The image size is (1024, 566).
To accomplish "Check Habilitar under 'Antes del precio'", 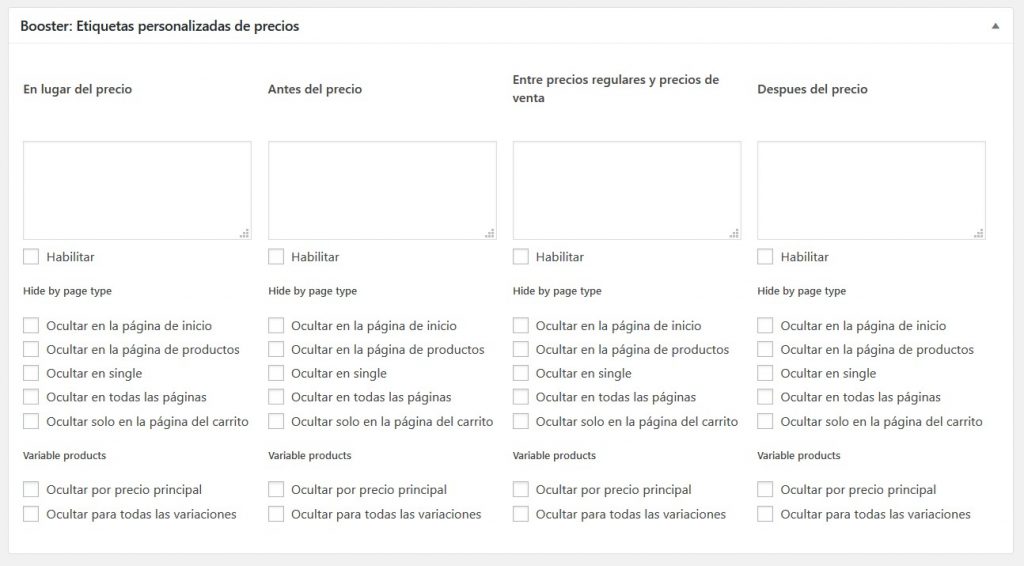I will point(276,257).
